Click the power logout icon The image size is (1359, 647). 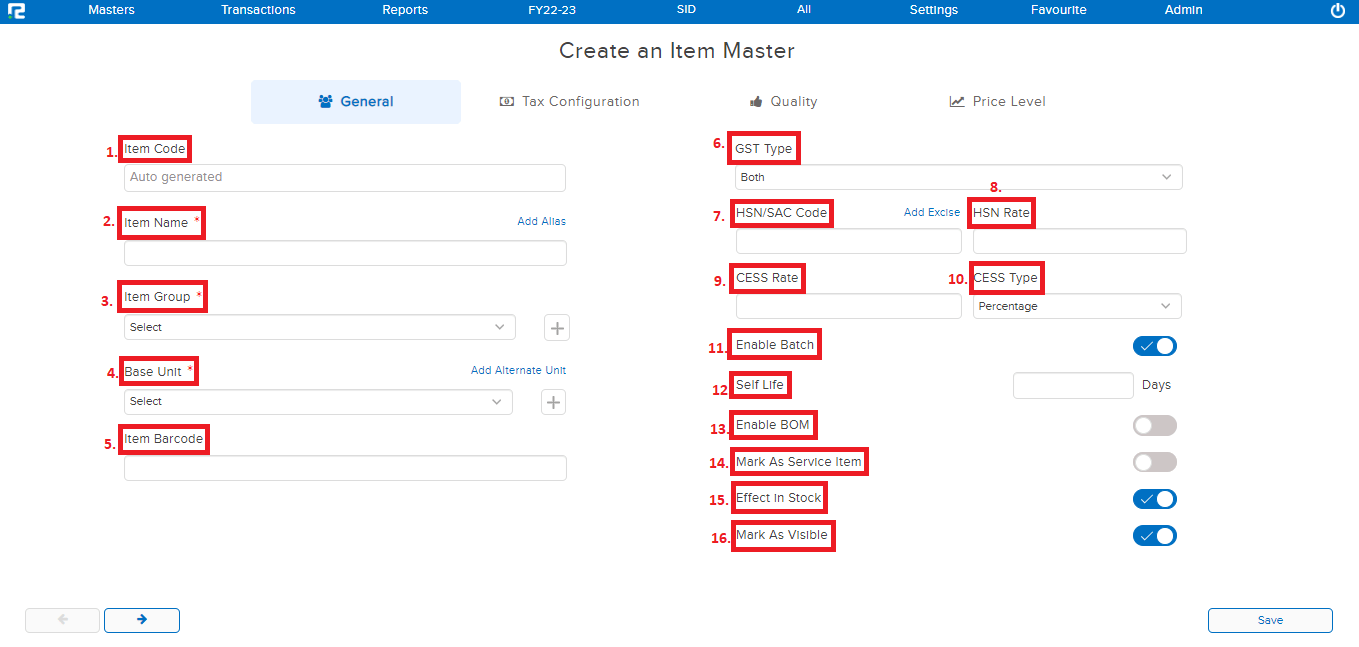[x=1338, y=10]
